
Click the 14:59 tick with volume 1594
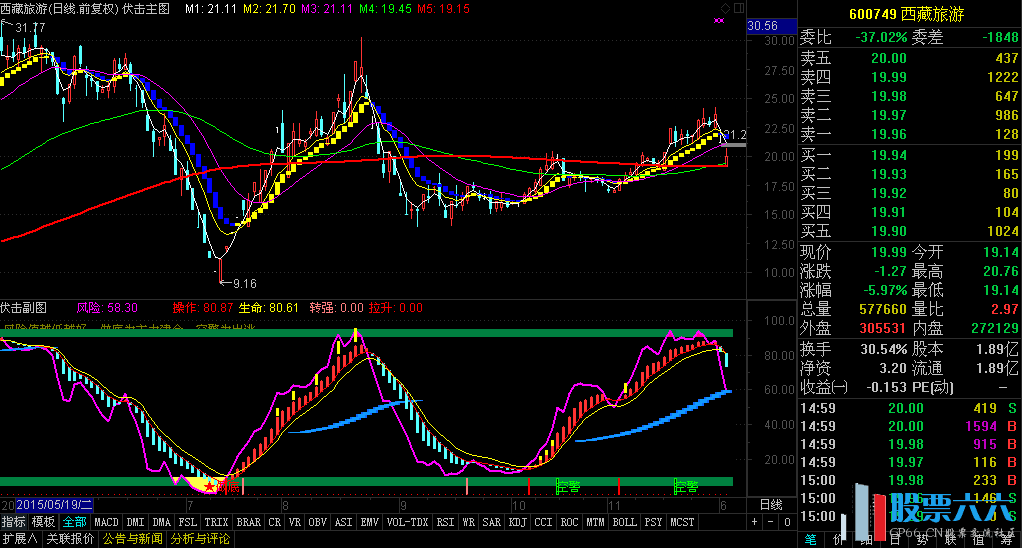pyautogui.click(x=909, y=426)
